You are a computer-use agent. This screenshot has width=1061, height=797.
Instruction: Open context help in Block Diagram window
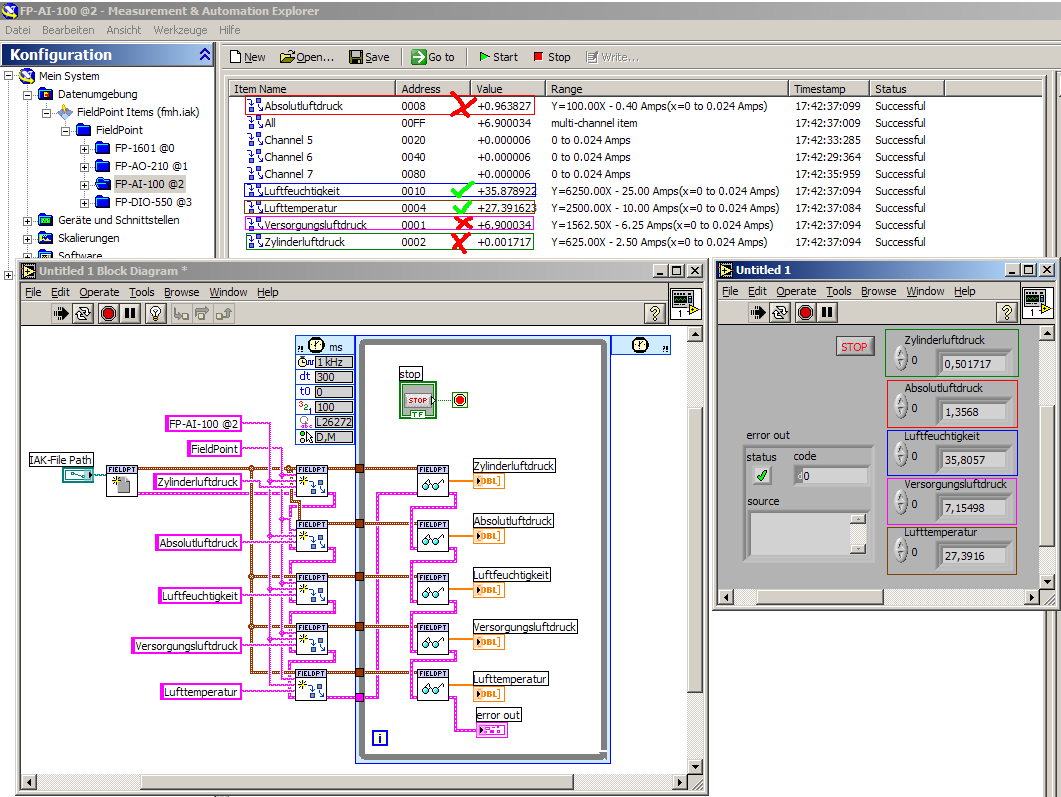(655, 313)
